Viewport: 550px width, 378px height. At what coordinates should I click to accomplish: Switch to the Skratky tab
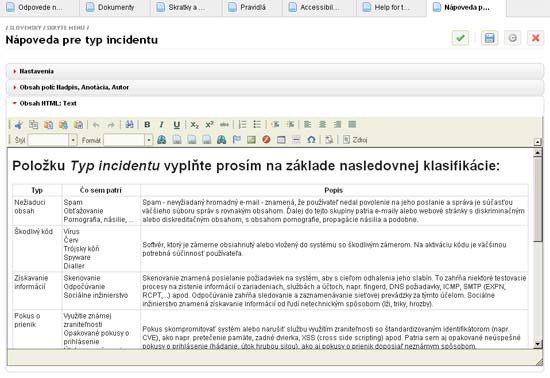[186, 7]
